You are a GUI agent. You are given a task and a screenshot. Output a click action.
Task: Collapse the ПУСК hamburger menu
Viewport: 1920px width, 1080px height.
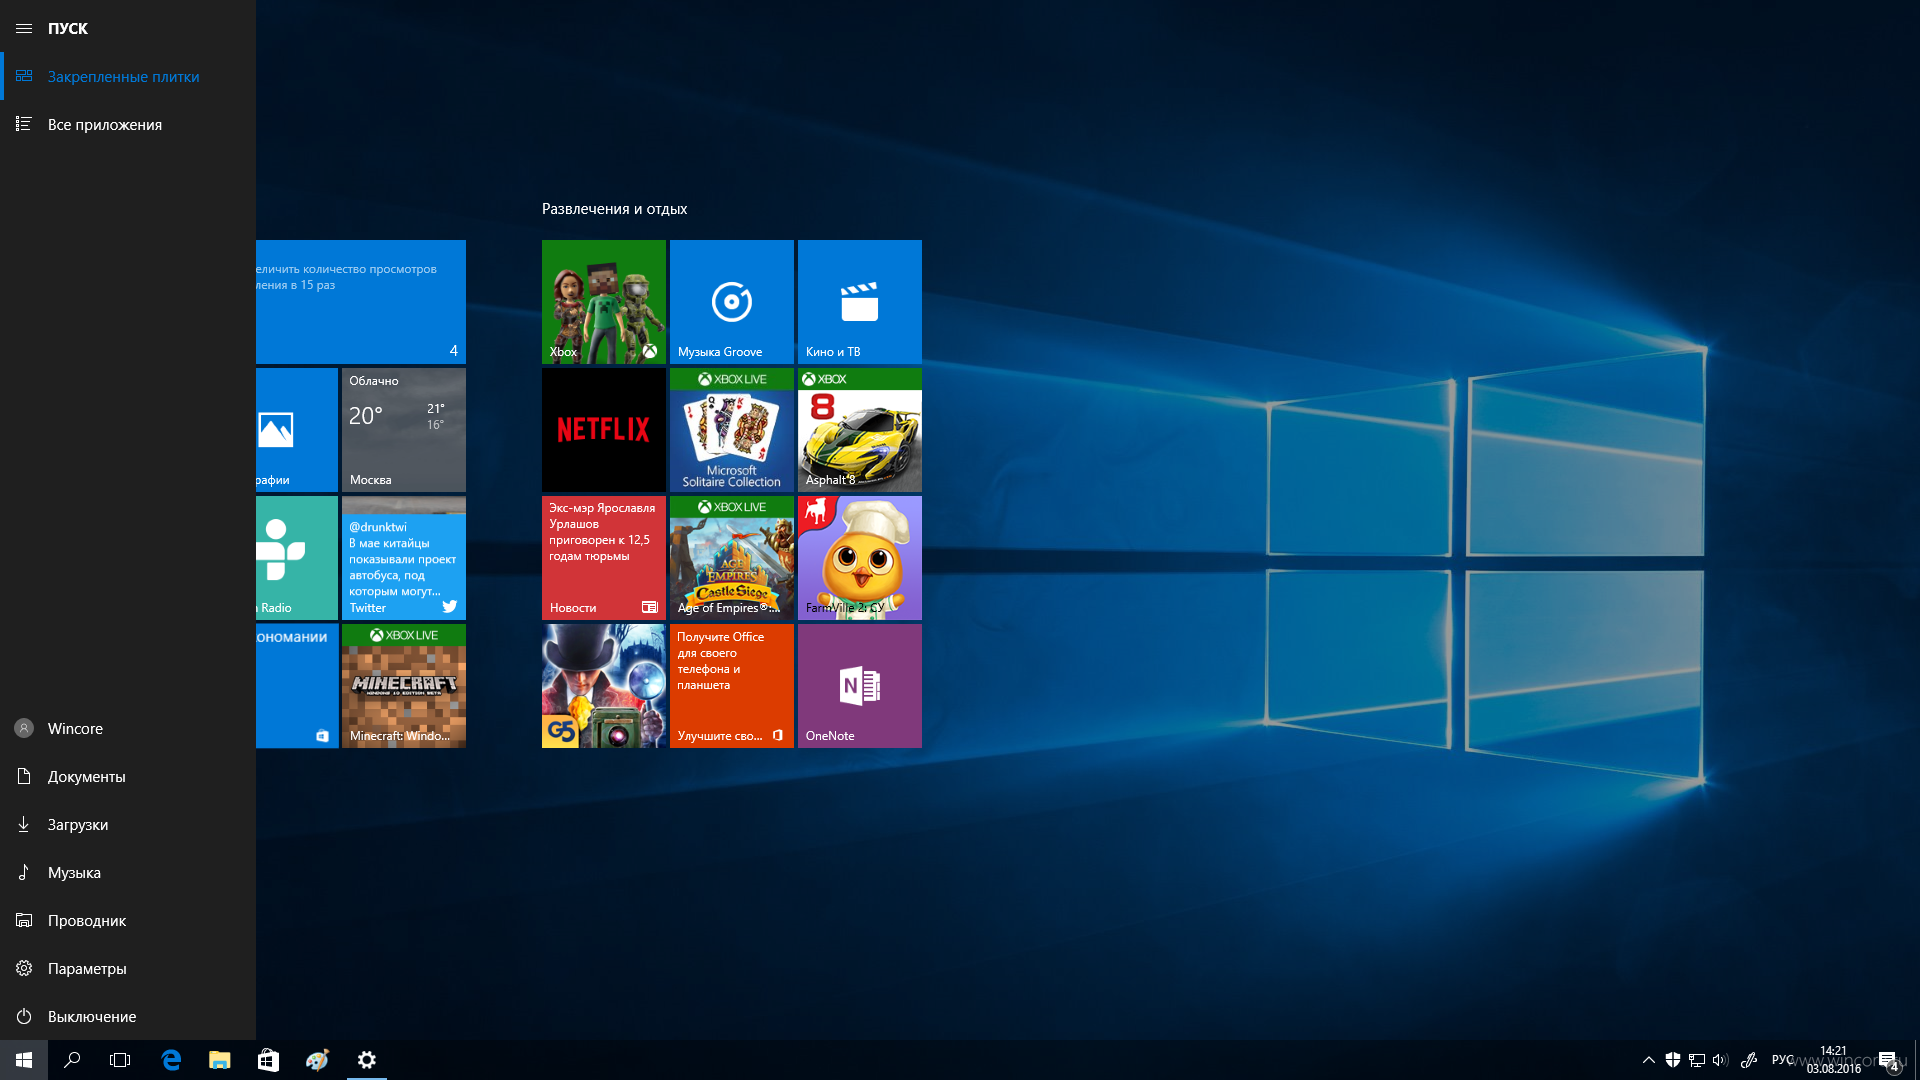[24, 28]
